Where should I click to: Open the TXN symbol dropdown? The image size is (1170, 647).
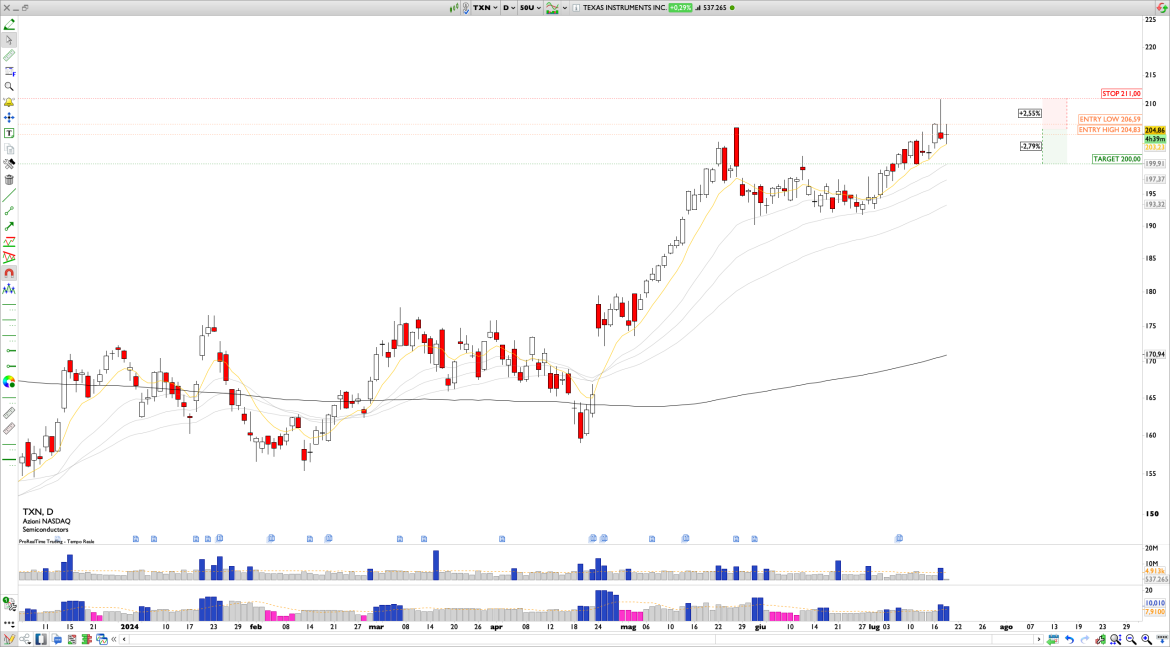click(484, 7)
